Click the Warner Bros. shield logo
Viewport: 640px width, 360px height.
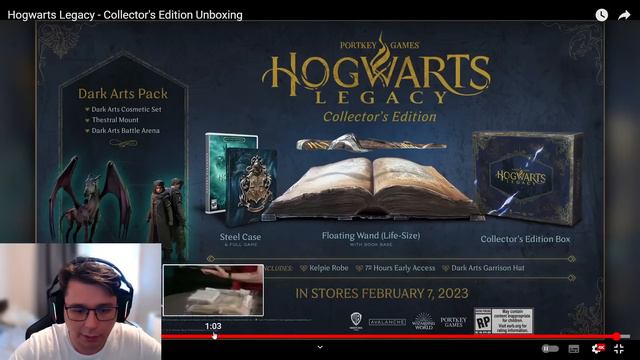click(356, 321)
